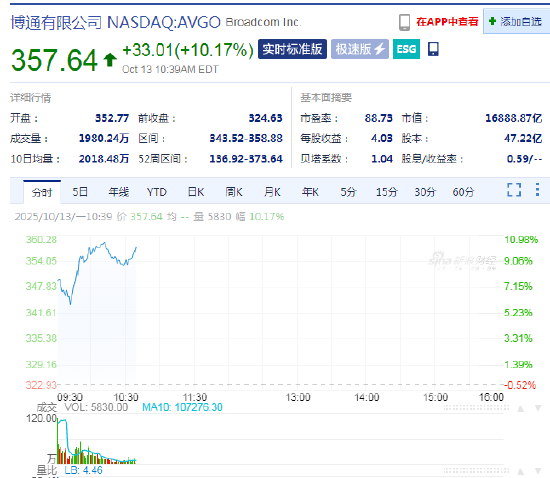Click the mobile device icon after ESG
Screen dimensions: 550x478
pos(433,49)
